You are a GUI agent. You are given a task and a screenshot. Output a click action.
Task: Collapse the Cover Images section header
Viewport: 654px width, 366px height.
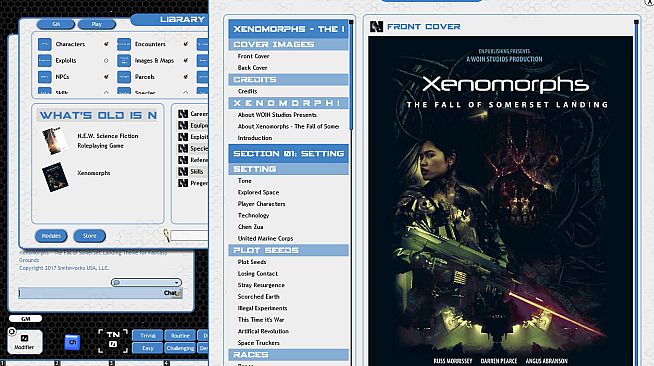288,45
